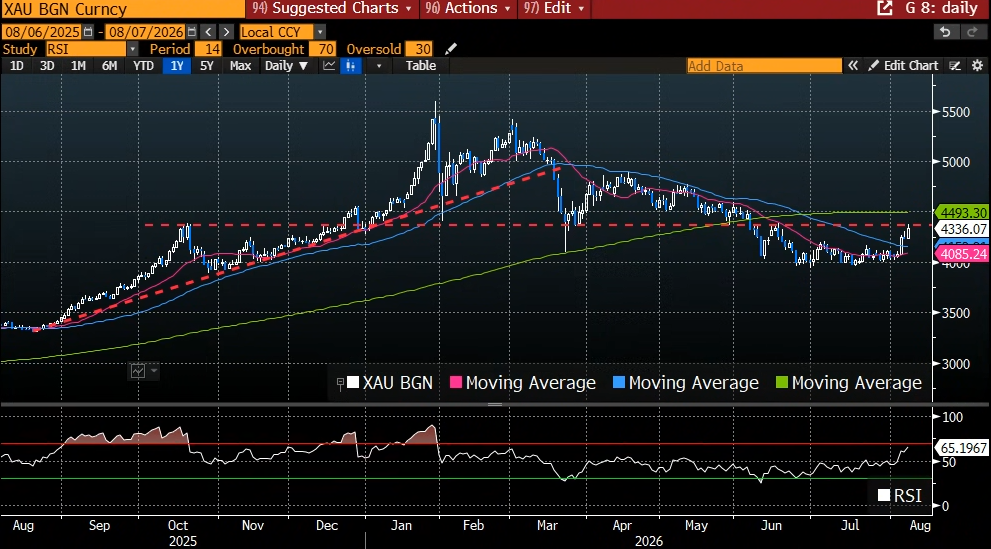Open start date calendar picker icon

[x=88, y=32]
